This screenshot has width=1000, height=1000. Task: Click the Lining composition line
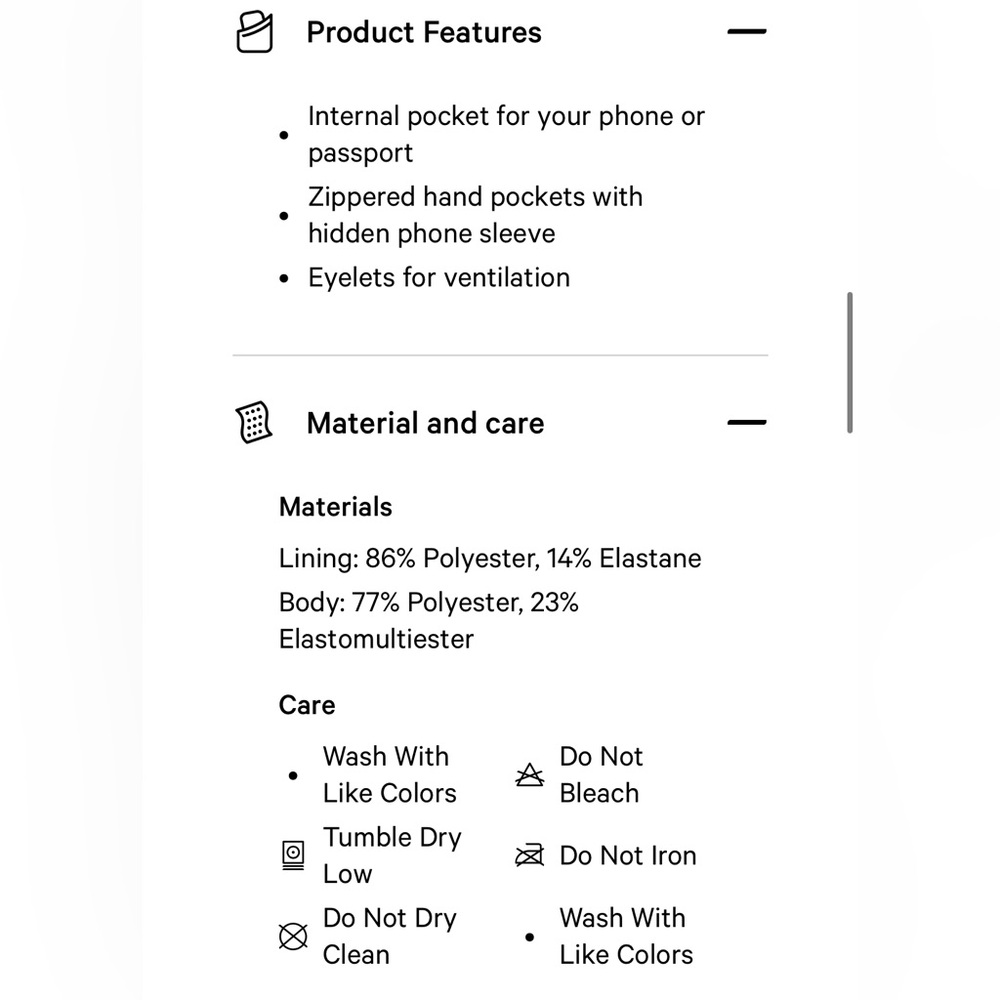point(490,558)
